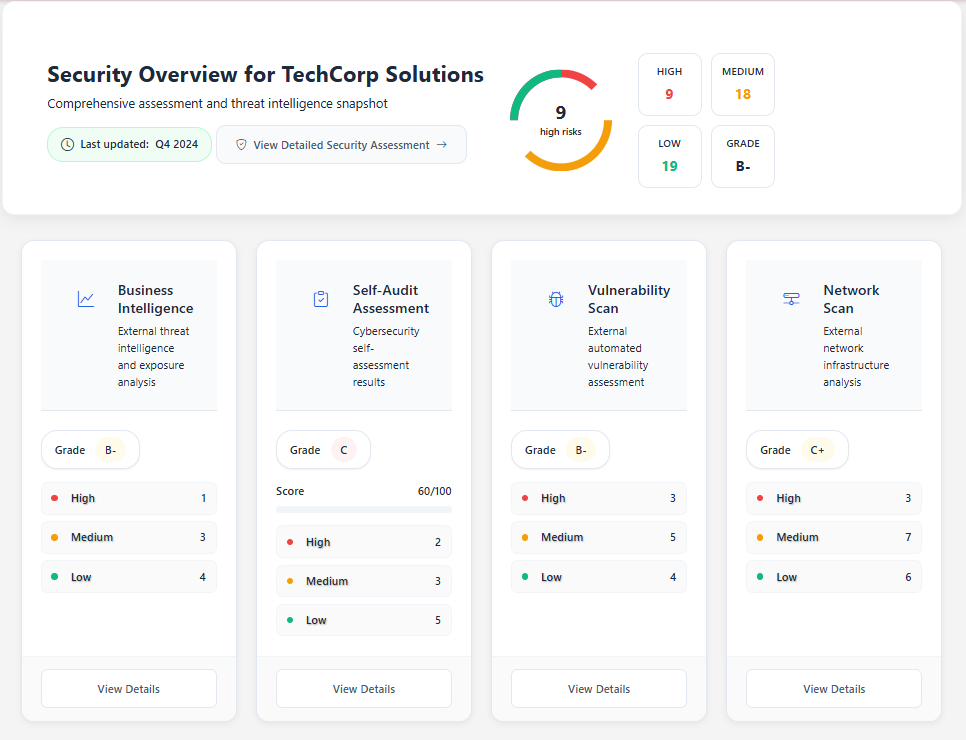Click the Network Scan server icon

(x=791, y=299)
